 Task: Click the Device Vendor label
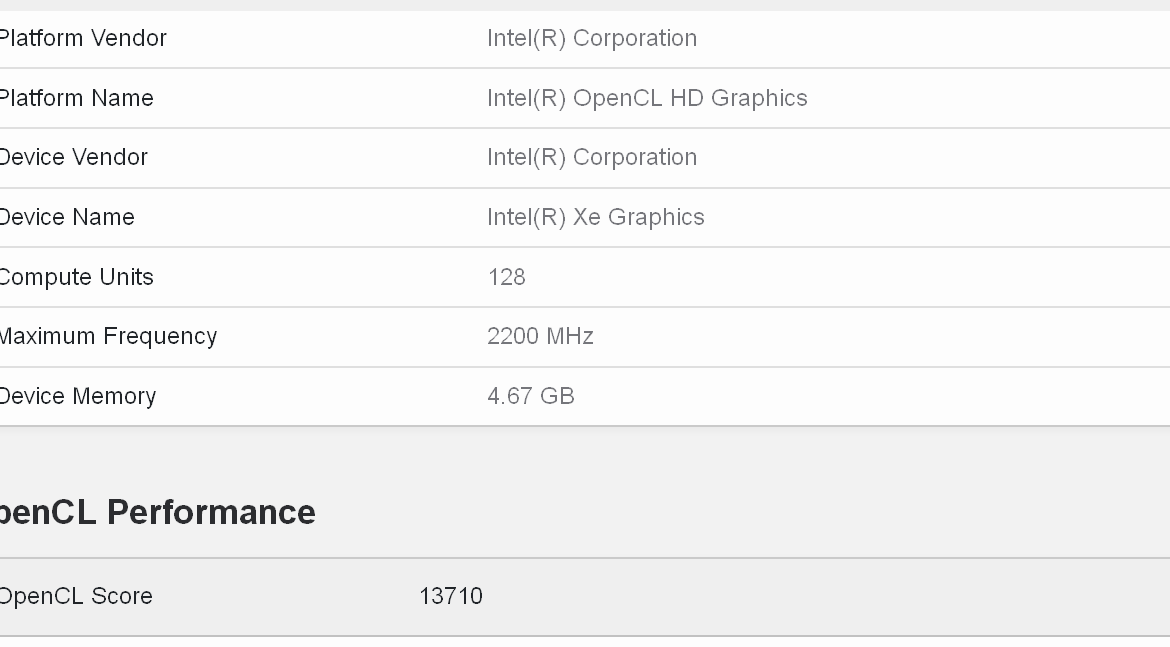(73, 157)
